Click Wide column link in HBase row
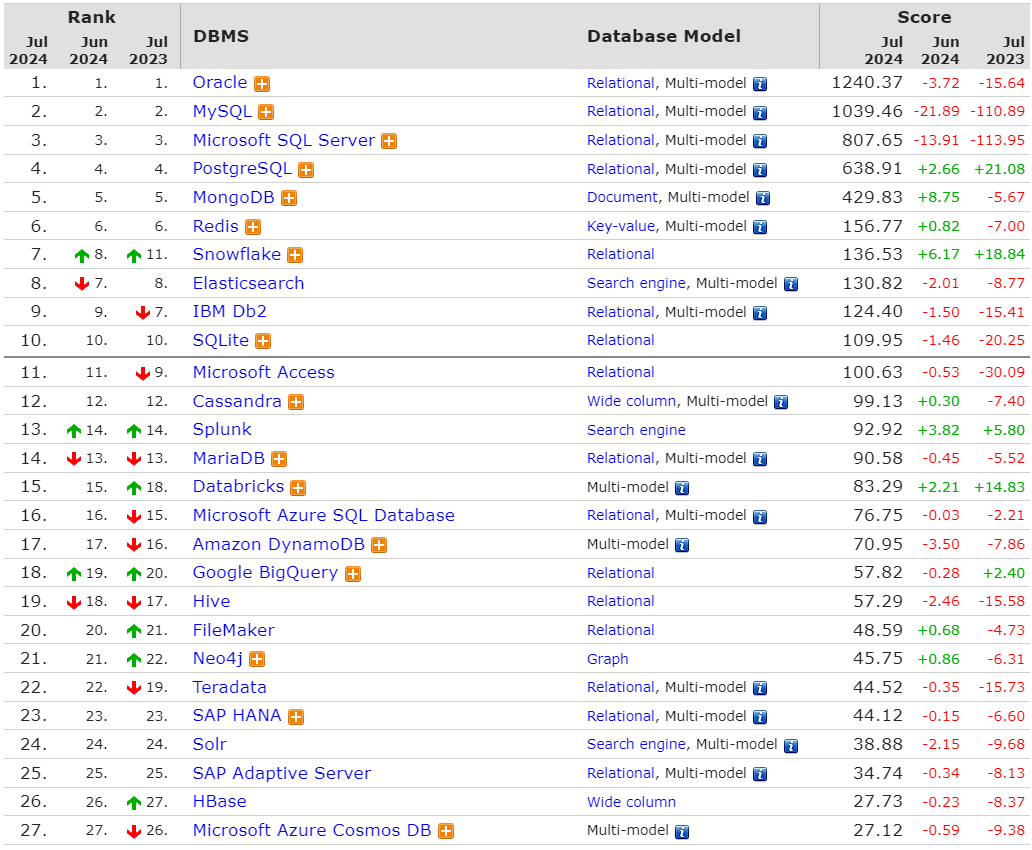 pyautogui.click(x=631, y=802)
